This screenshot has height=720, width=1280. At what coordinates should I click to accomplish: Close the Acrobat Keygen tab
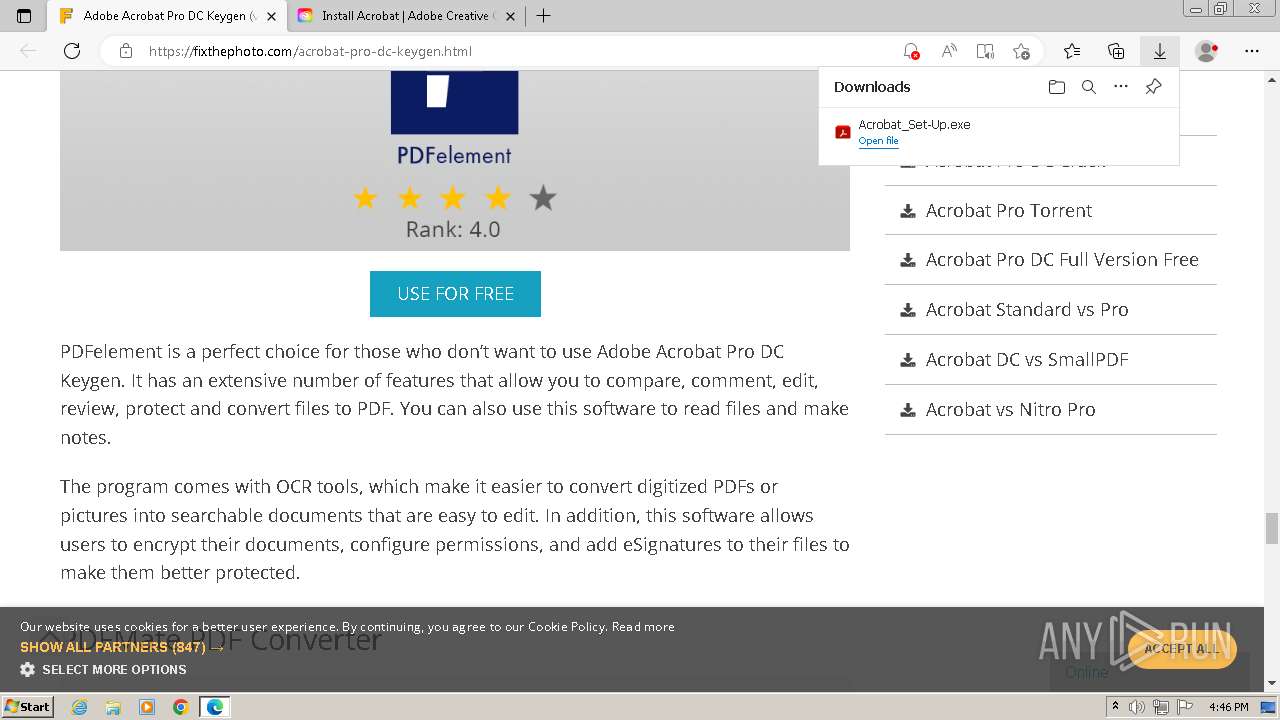tap(271, 16)
